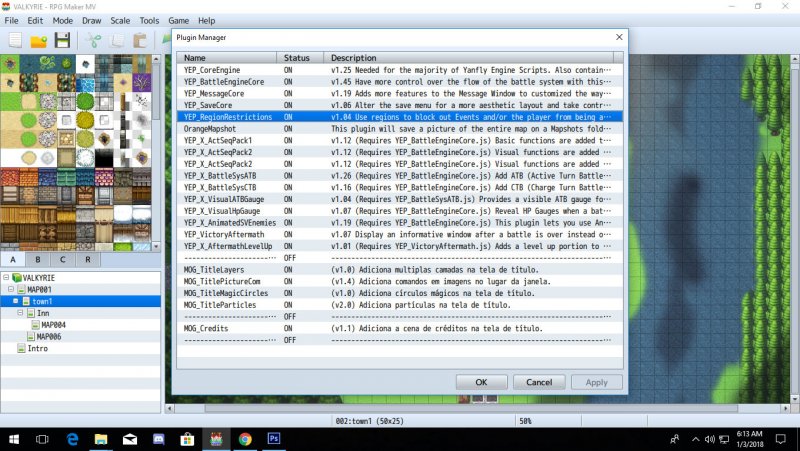This screenshot has width=800, height=451.
Task: Click the volume speaker tray icon
Action: 710,439
